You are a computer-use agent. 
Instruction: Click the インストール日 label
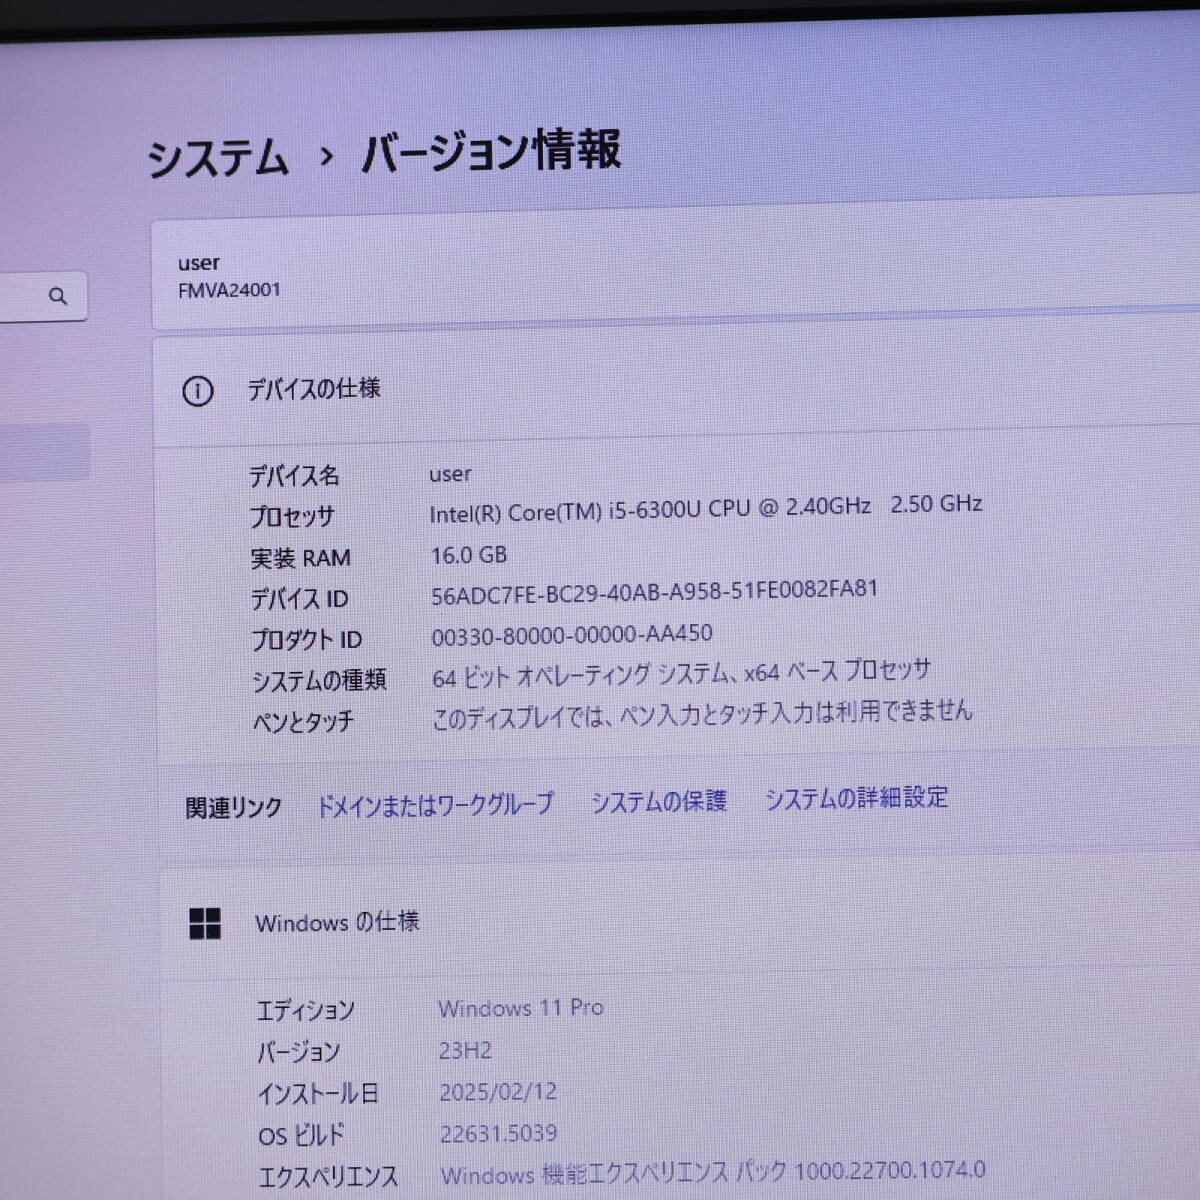coord(318,1094)
